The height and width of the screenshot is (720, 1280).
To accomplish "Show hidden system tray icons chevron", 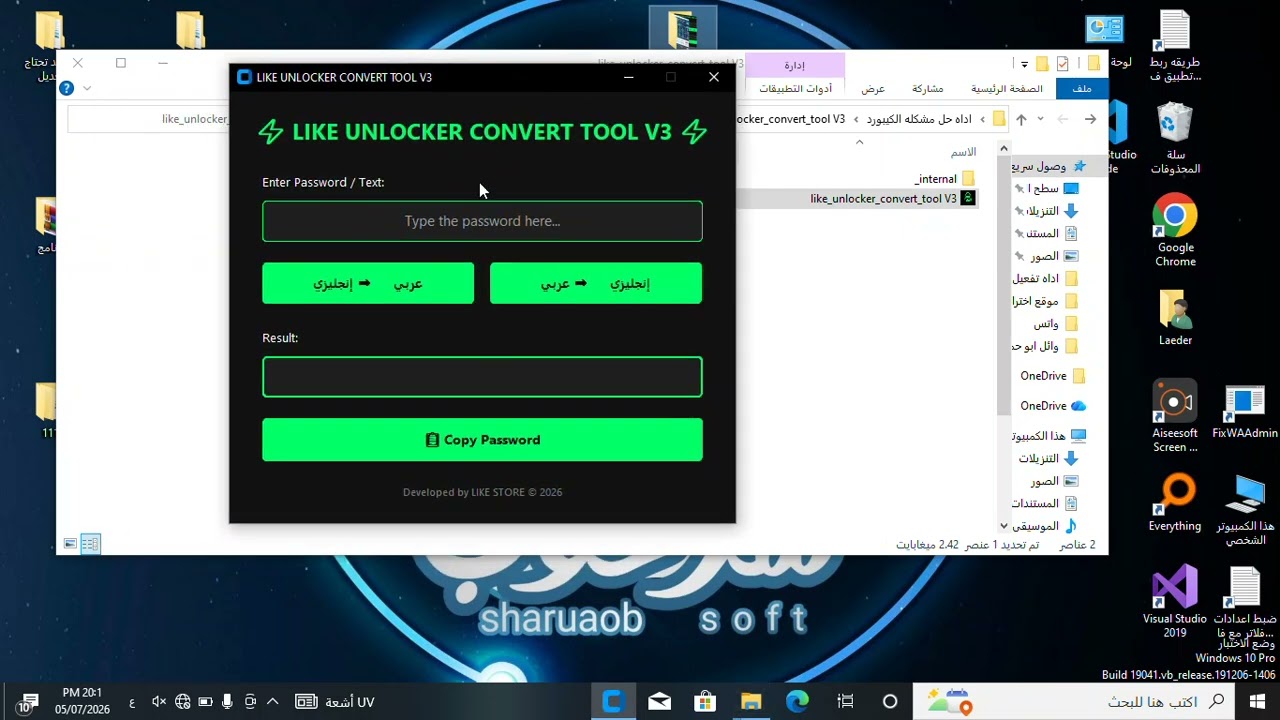I will [x=272, y=702].
